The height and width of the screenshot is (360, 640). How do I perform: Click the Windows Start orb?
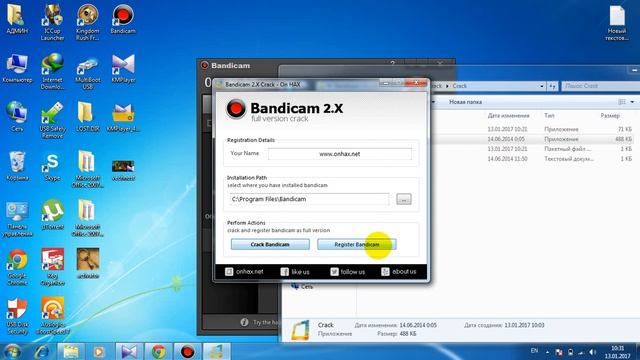(x=12, y=351)
